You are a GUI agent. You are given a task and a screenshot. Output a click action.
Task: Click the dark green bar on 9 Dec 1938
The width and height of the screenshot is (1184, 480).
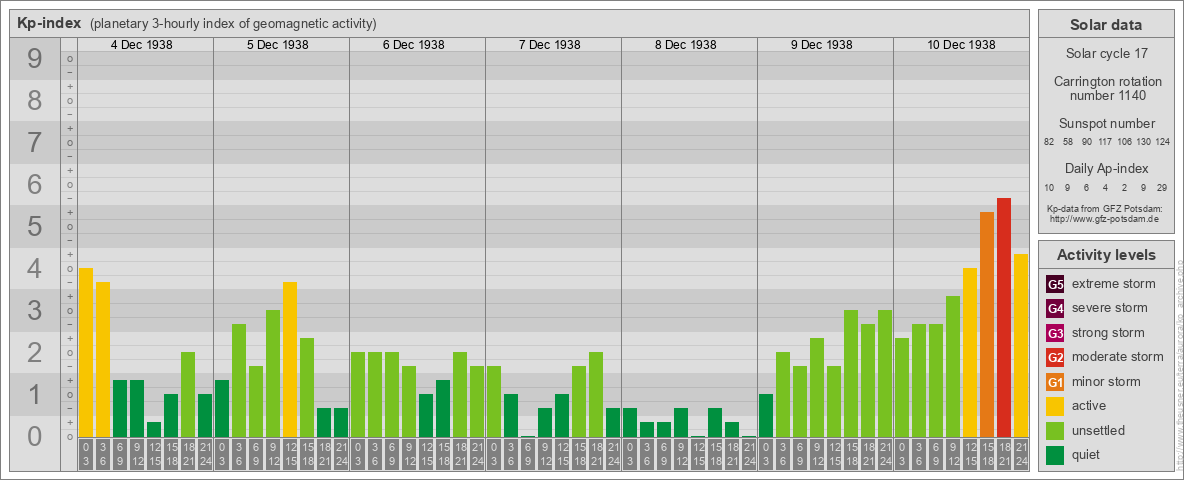(x=766, y=416)
